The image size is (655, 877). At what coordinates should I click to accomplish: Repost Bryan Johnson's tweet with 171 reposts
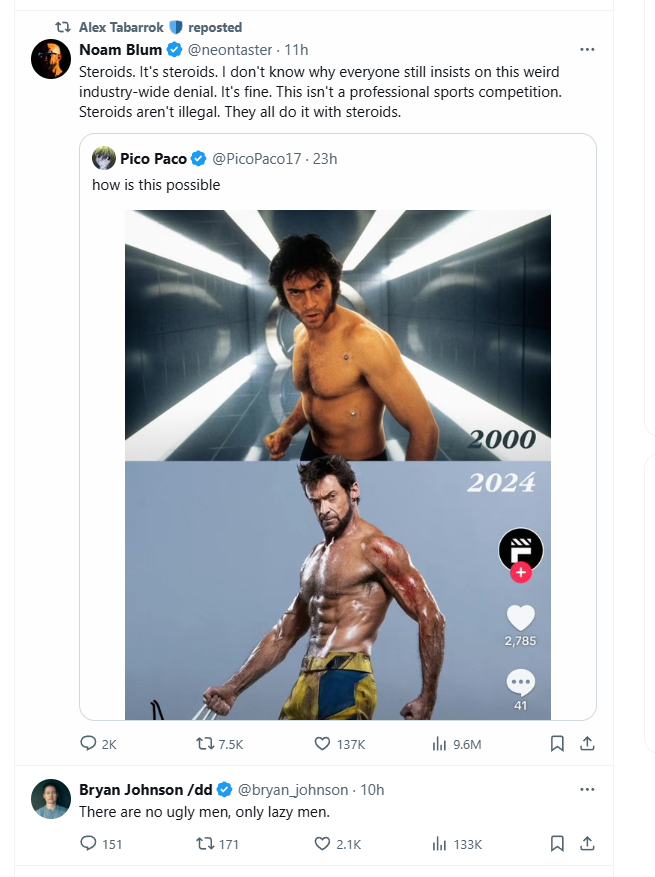click(x=205, y=844)
